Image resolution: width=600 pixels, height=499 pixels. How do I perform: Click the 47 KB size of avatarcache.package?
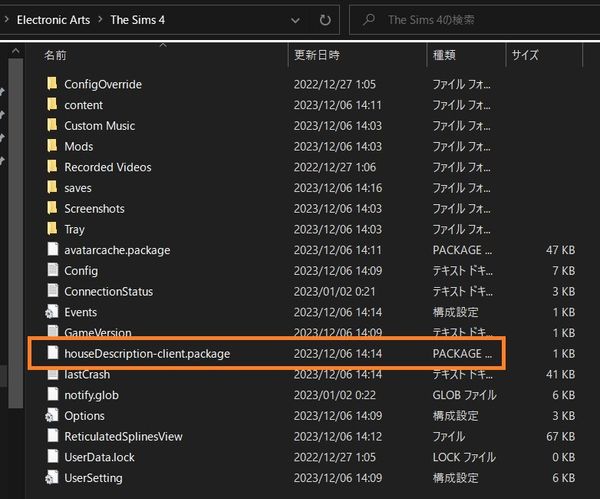click(561, 250)
